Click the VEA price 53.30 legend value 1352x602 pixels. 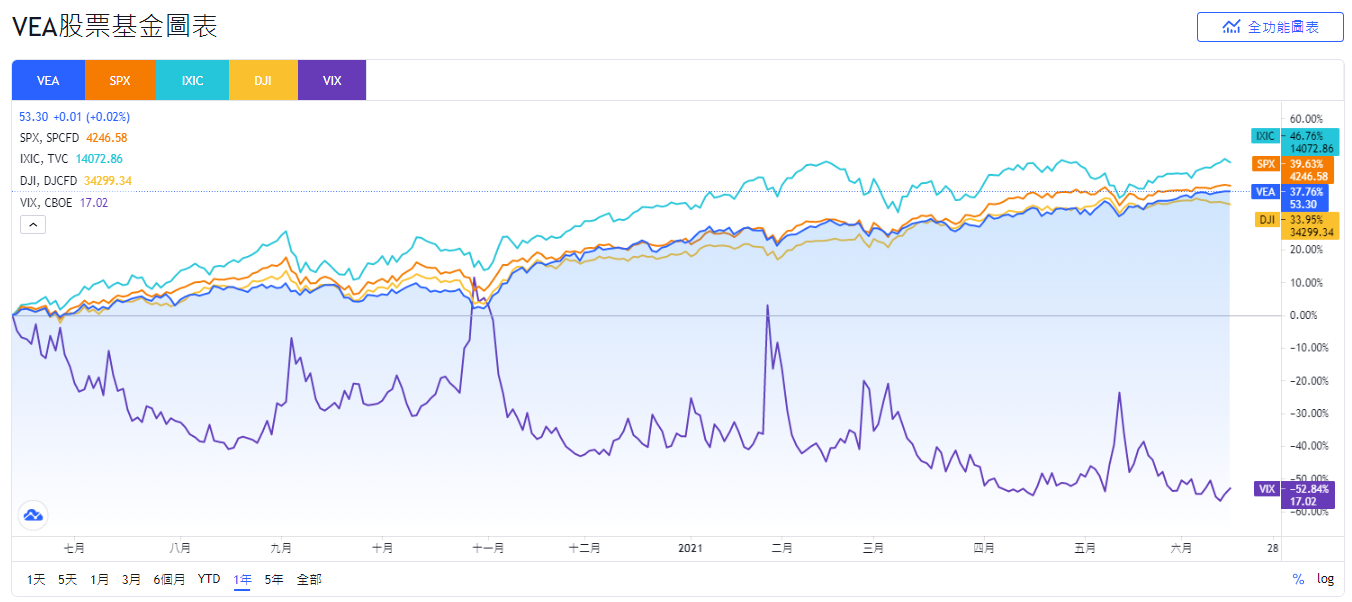[33, 116]
